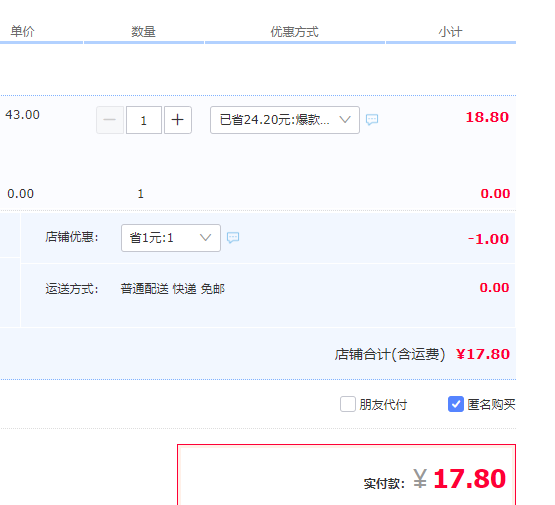The height and width of the screenshot is (505, 555).
Task: Open the 已省24.20元 discount dropdown
Action: [x=285, y=120]
